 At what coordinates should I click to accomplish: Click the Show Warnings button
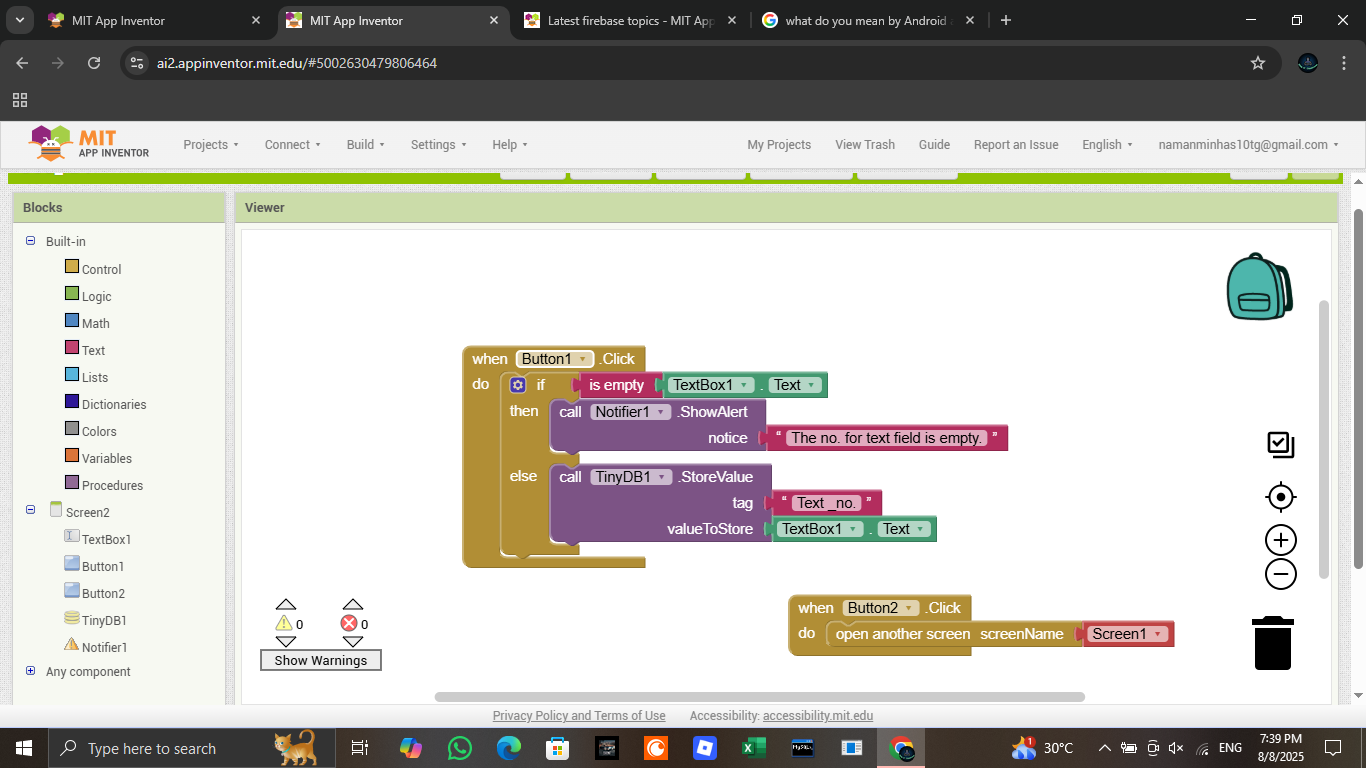click(320, 660)
